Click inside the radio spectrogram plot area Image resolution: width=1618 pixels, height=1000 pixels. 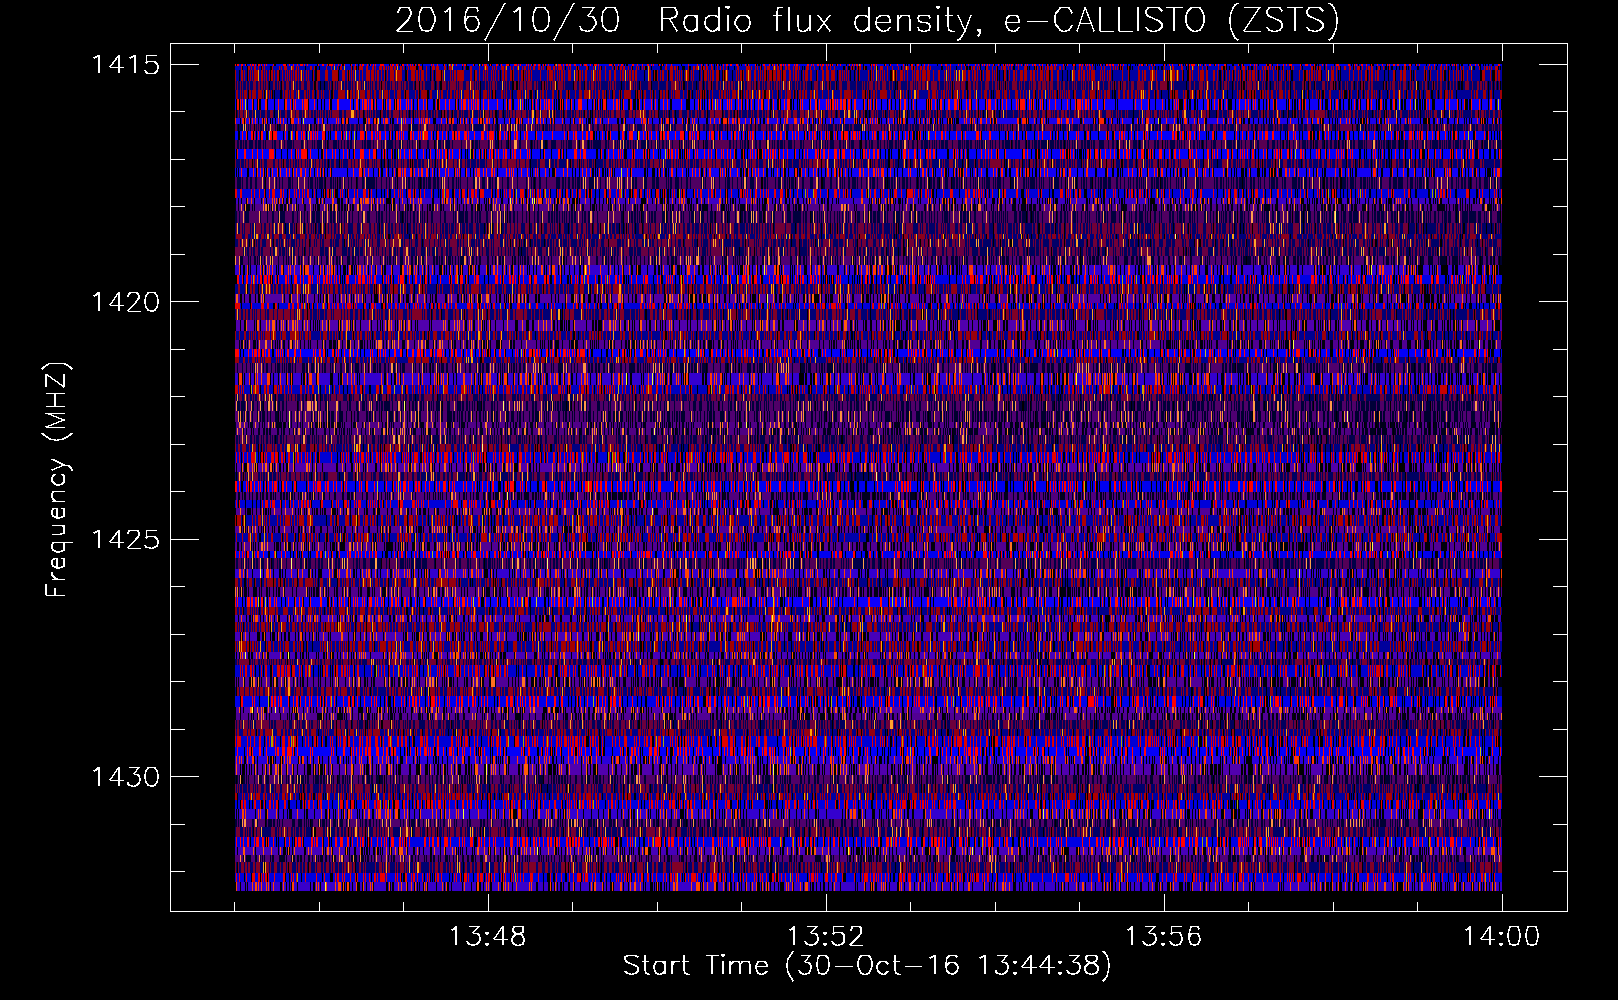pyautogui.click(x=868, y=477)
